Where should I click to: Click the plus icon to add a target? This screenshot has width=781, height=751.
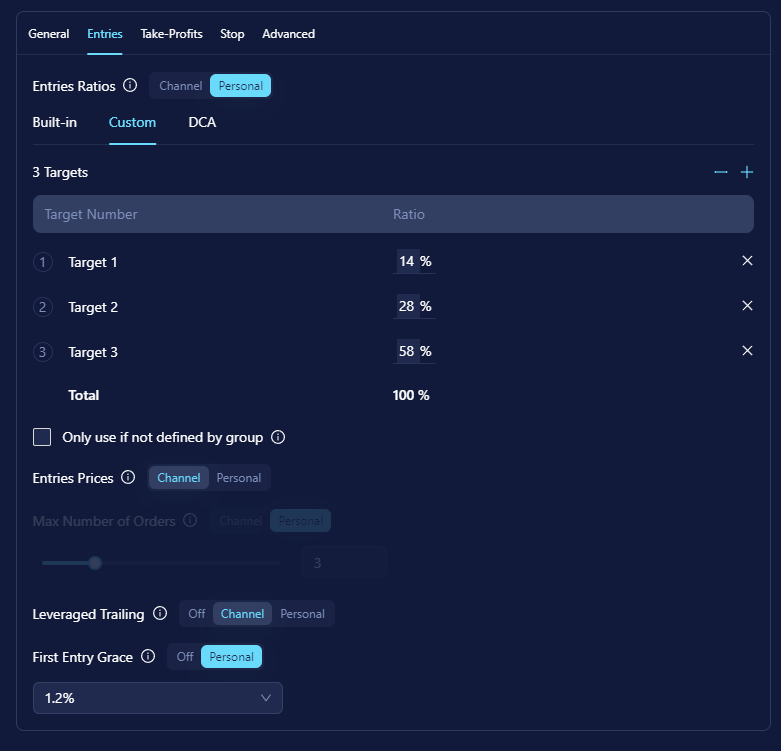click(x=746, y=172)
